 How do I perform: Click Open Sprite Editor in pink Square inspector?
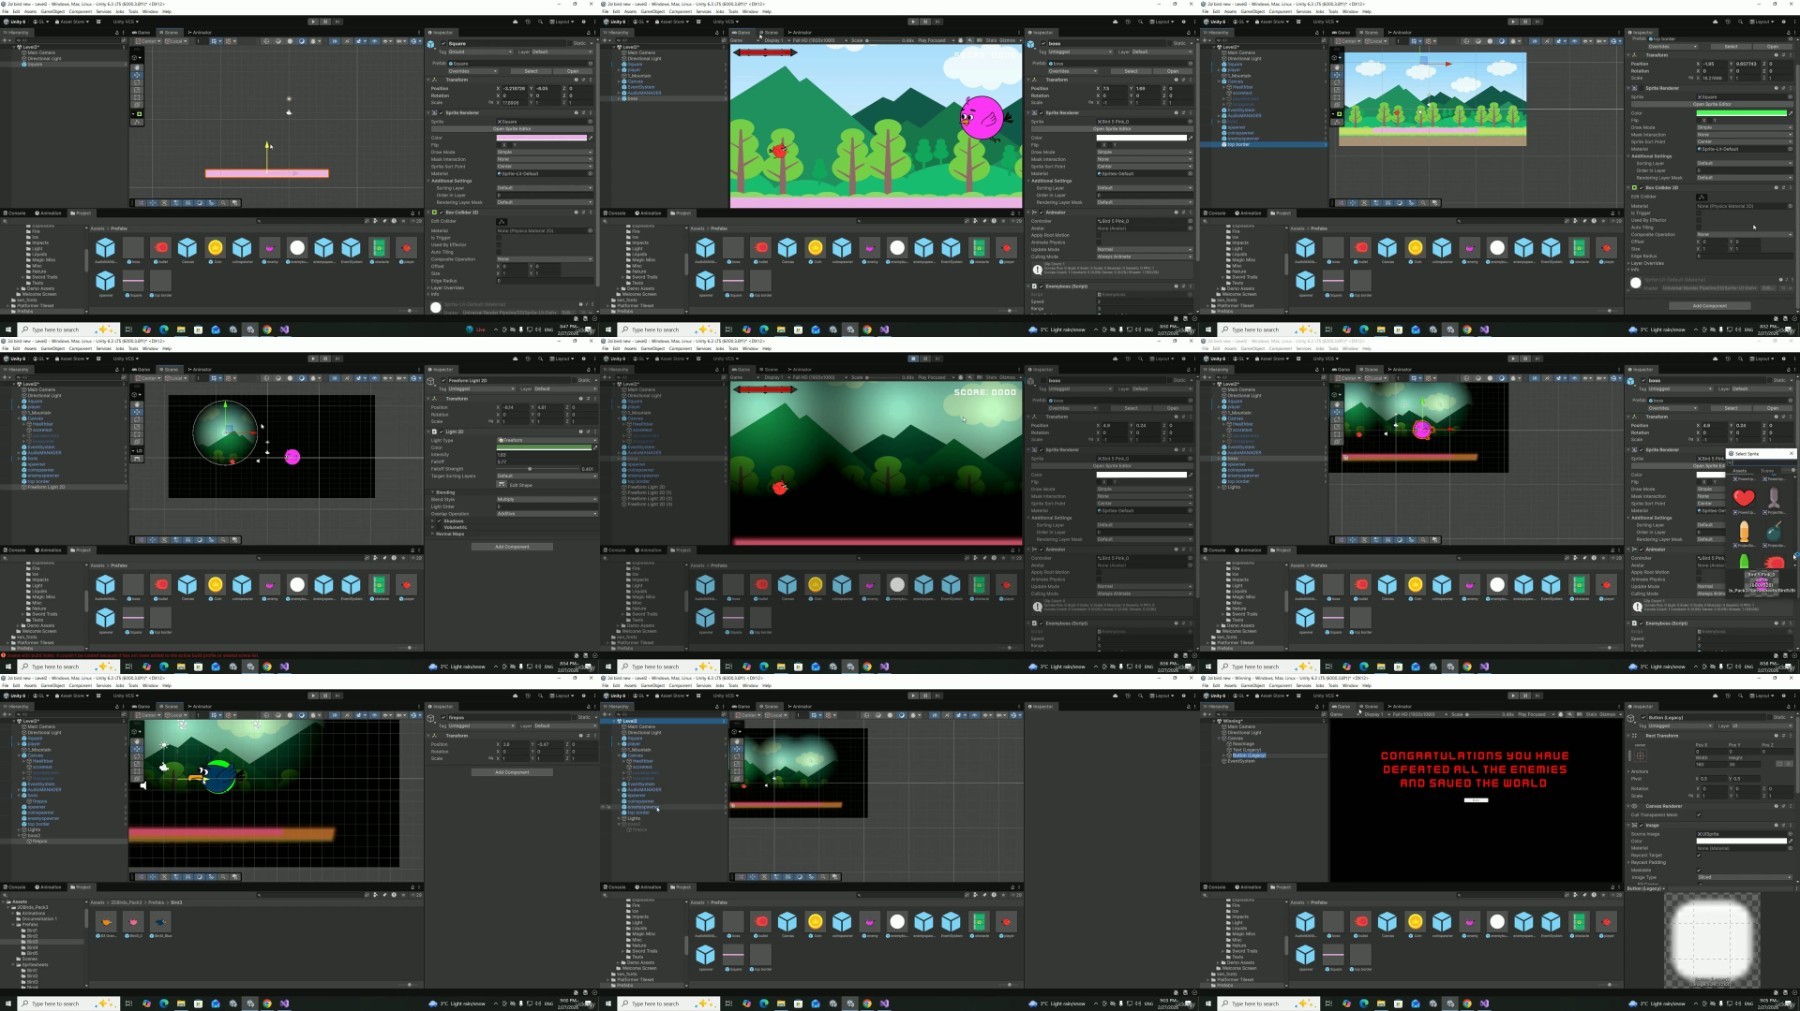coord(512,129)
